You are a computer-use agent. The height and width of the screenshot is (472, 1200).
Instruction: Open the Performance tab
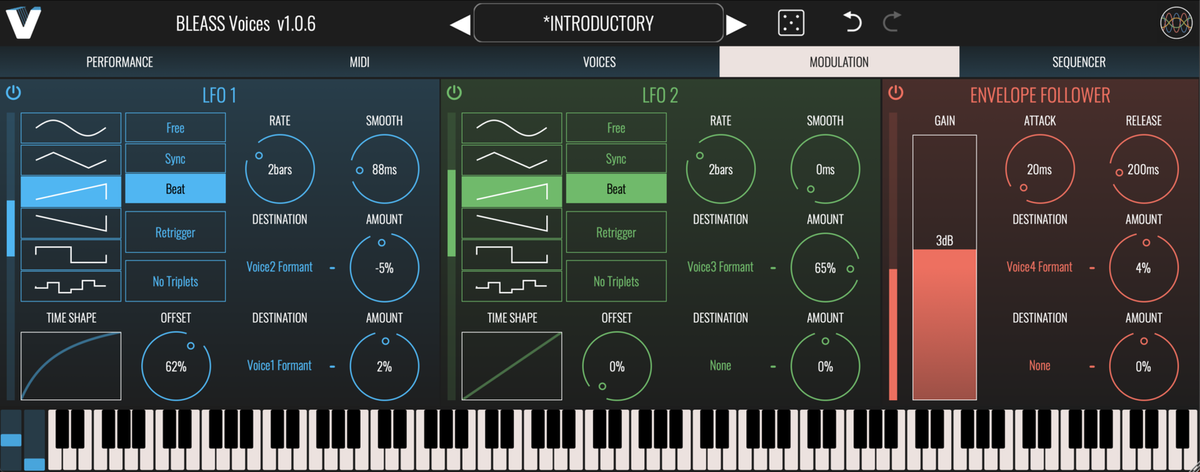coord(119,62)
